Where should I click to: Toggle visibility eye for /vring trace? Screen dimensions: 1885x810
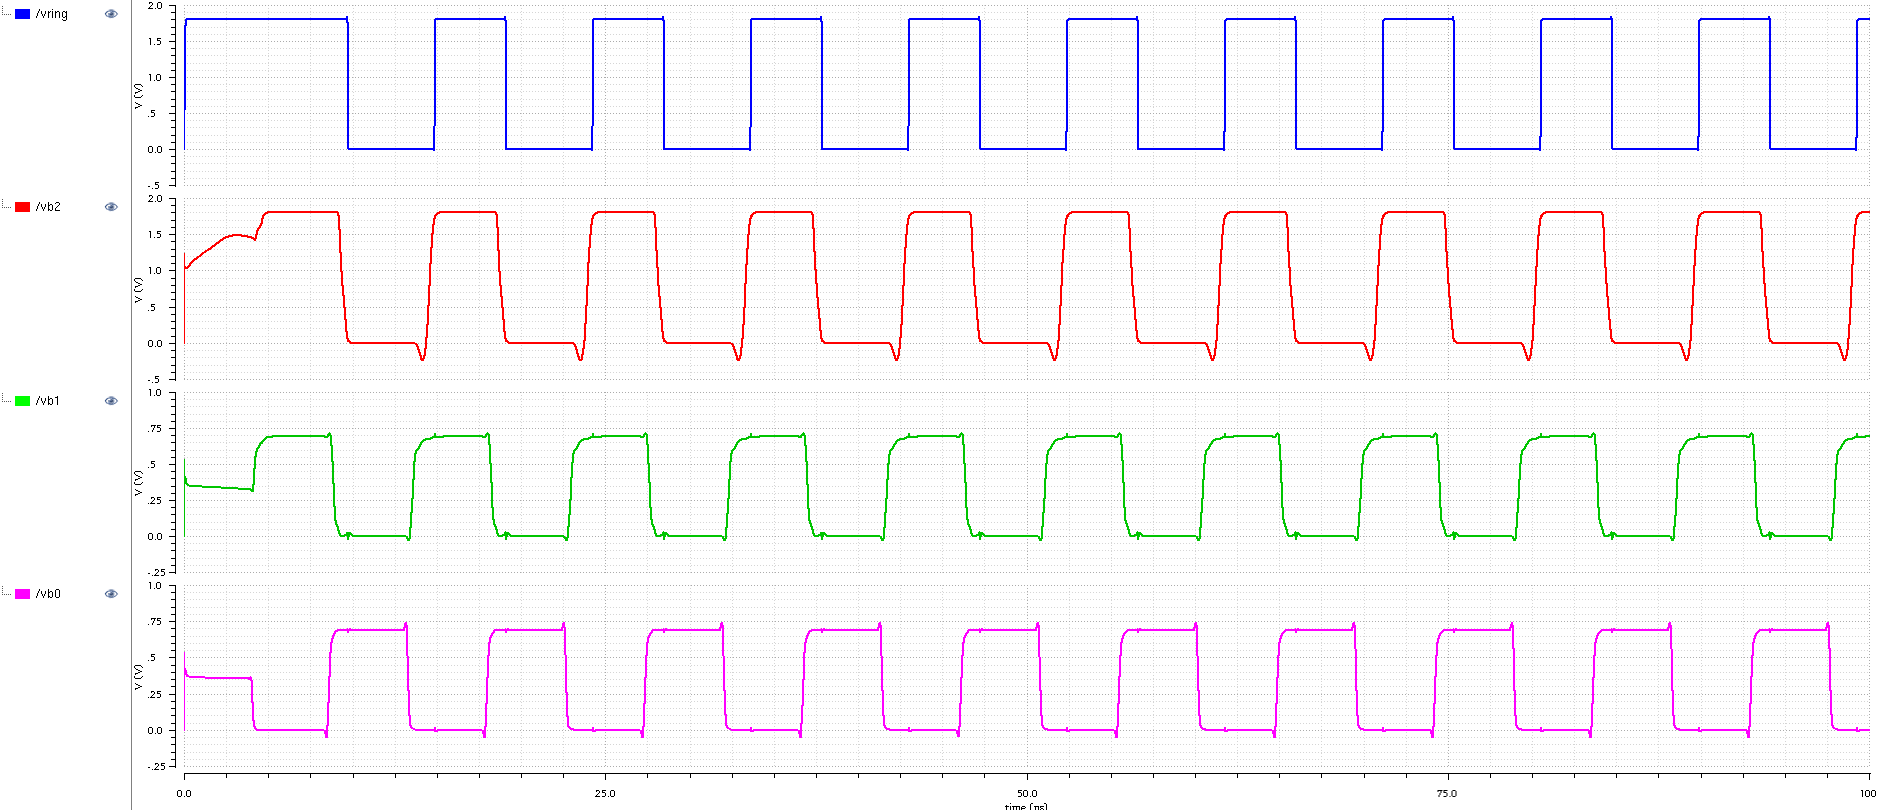111,14
